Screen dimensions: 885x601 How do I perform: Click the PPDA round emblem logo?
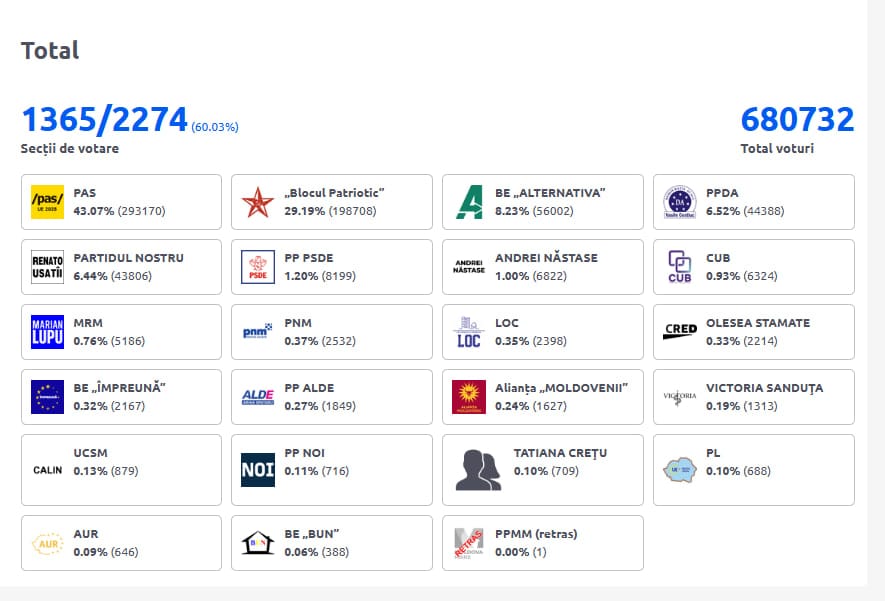tap(680, 202)
